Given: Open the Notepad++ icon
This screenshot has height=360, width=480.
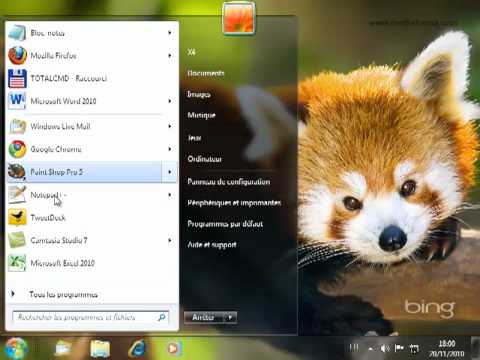Looking at the screenshot, I should 17,195.
